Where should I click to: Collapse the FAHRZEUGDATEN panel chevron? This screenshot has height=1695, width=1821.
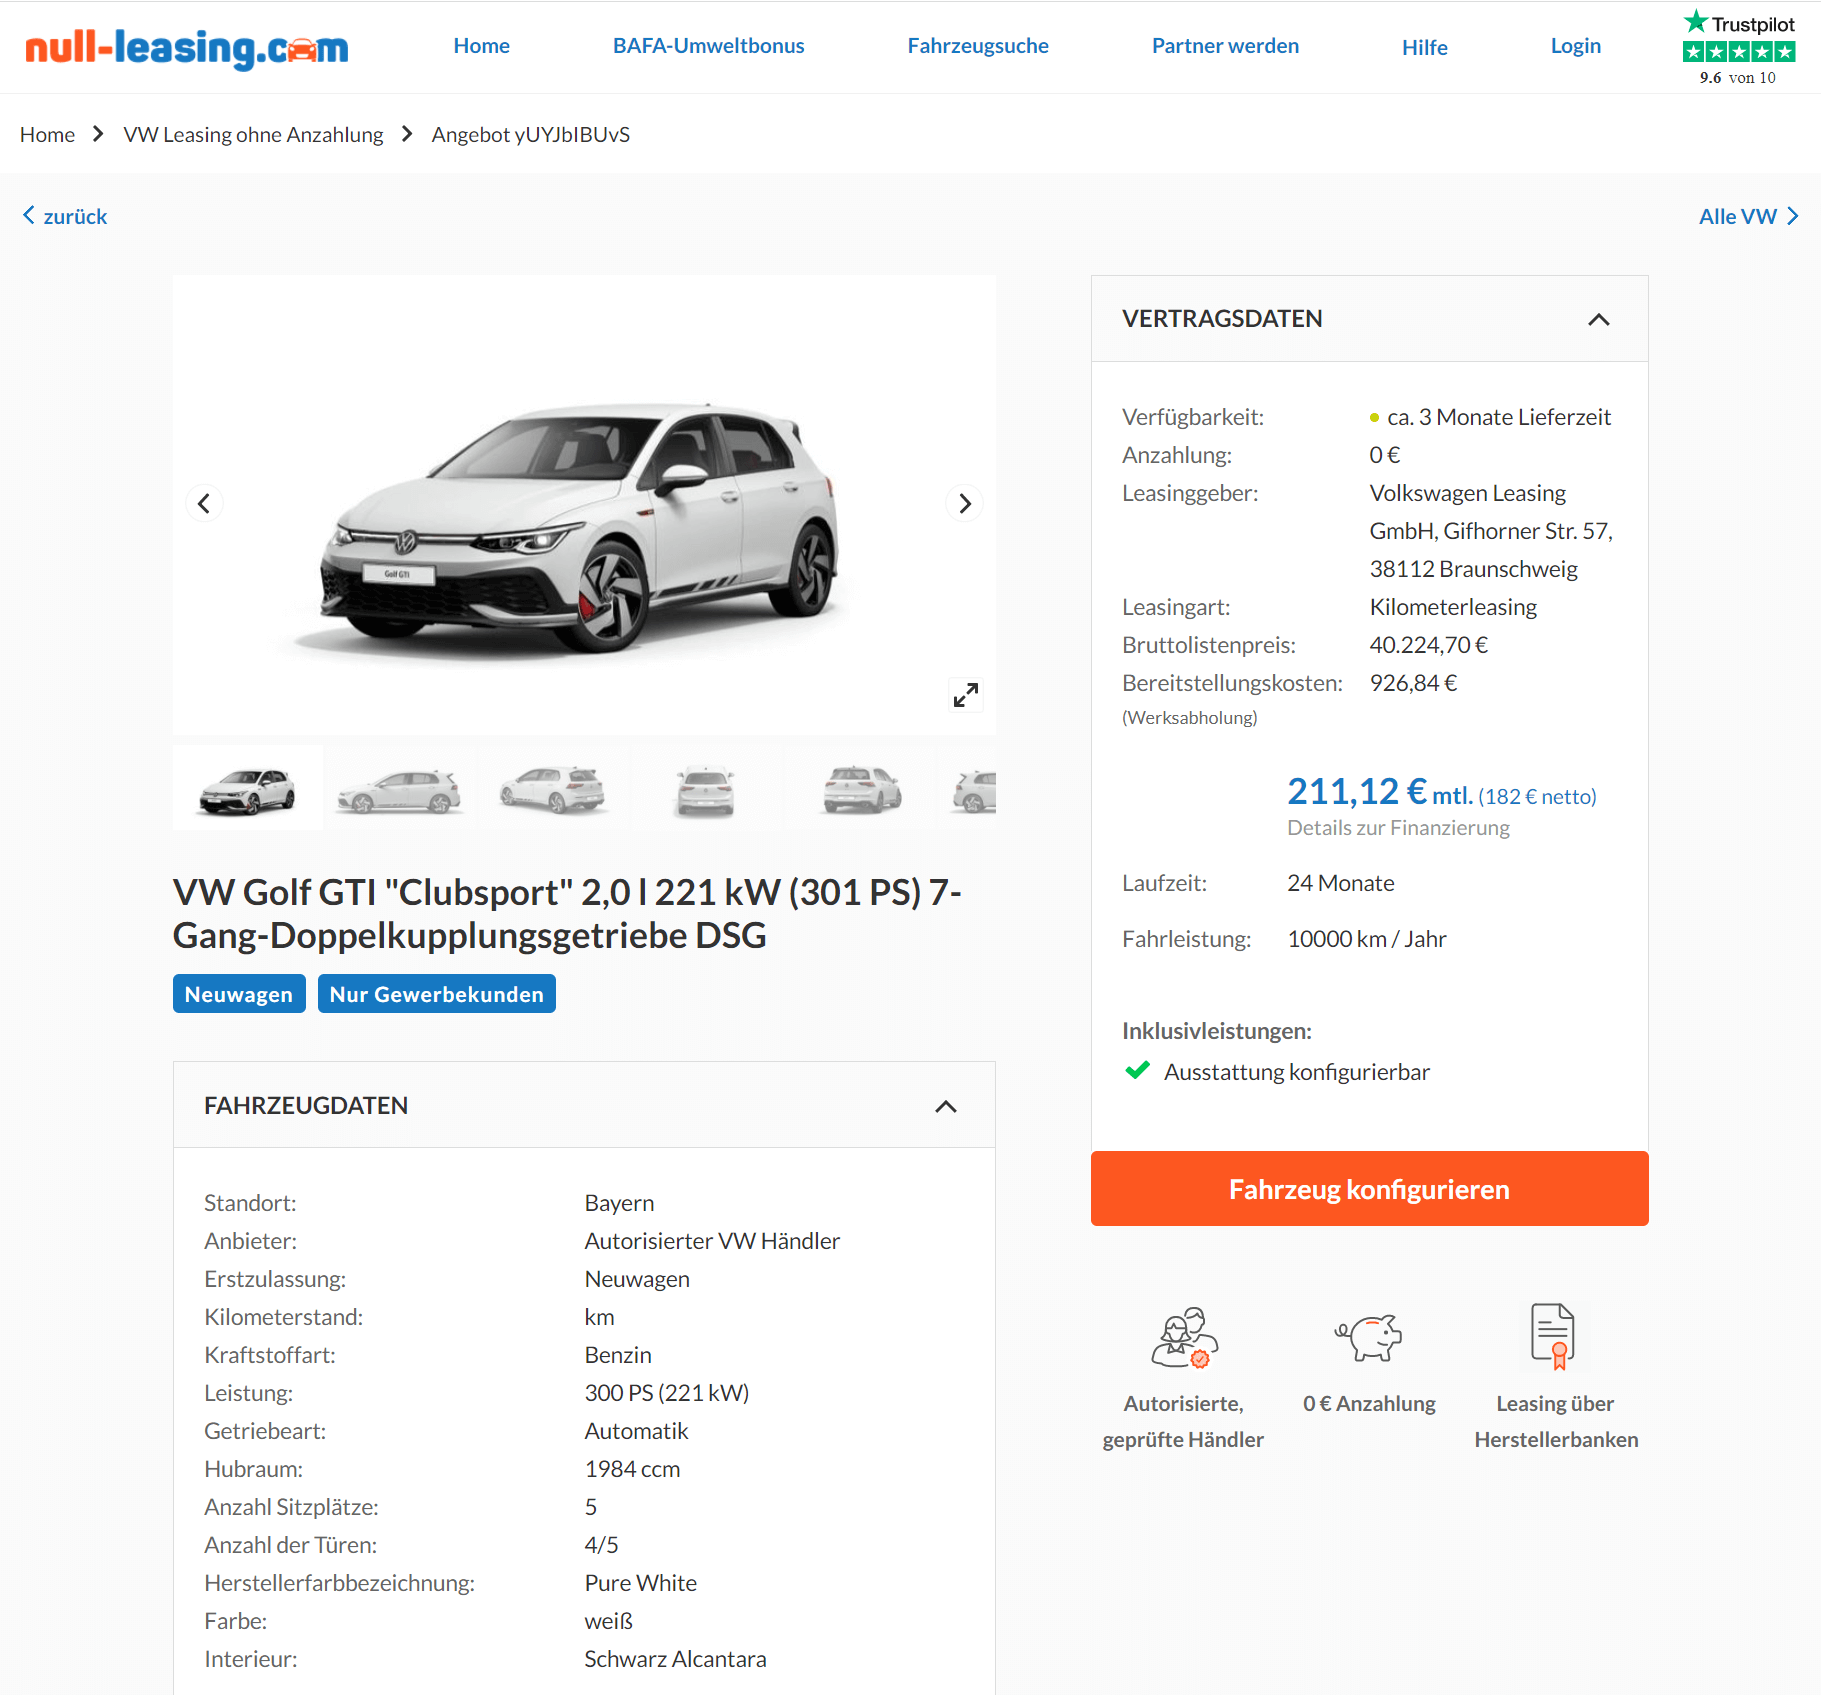tap(946, 1106)
